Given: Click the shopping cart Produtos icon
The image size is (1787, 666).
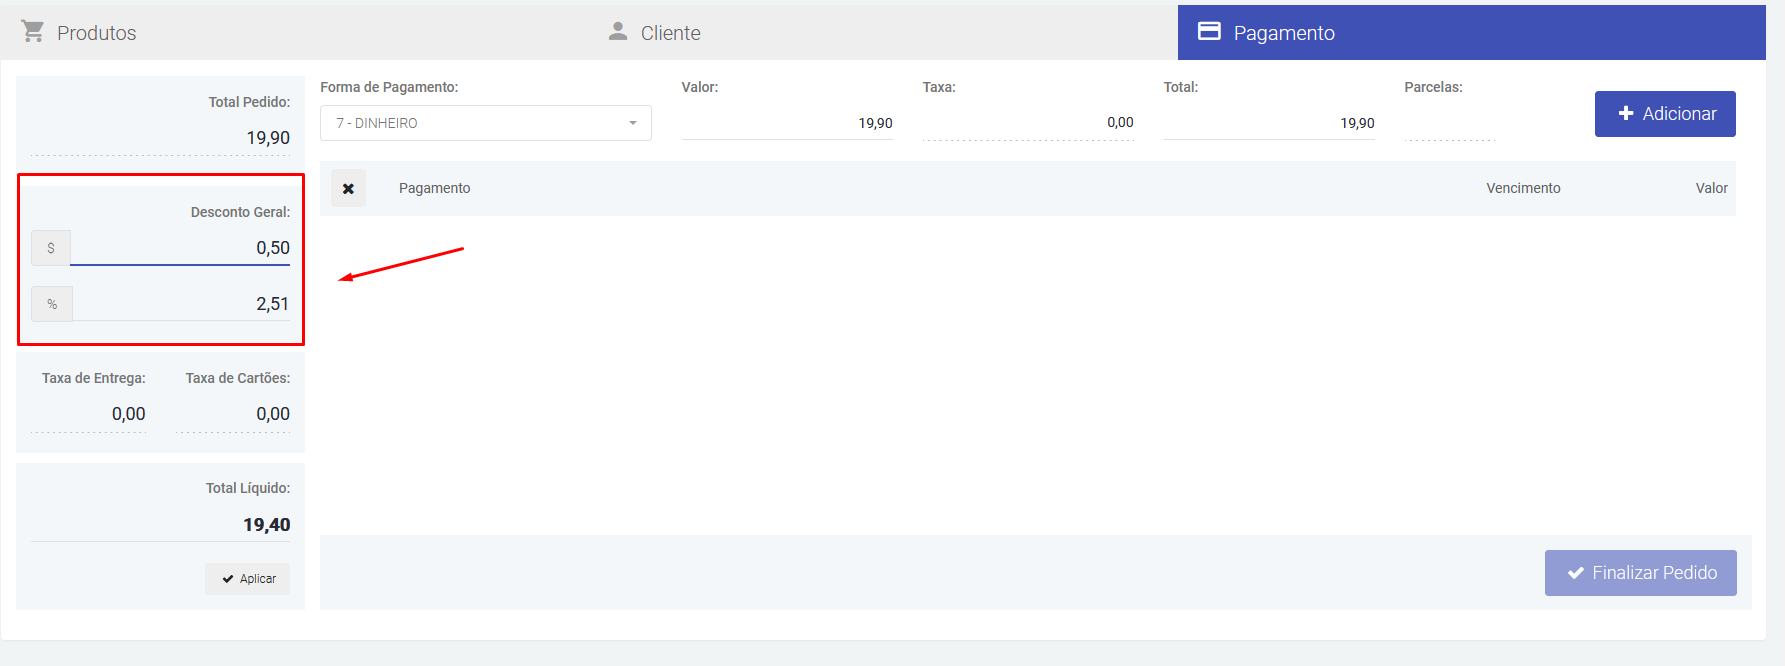Looking at the screenshot, I should [33, 32].
